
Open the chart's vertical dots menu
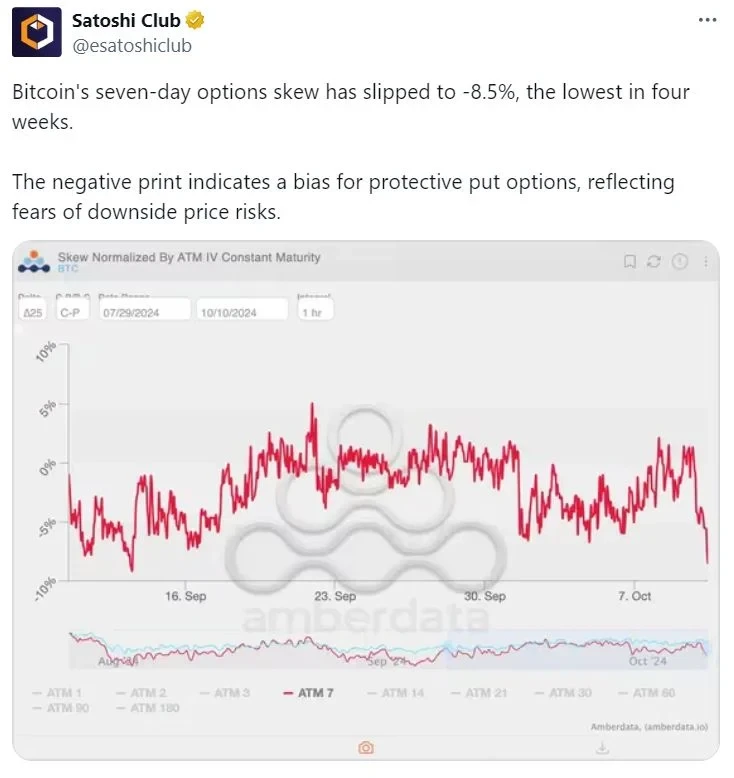point(705,262)
